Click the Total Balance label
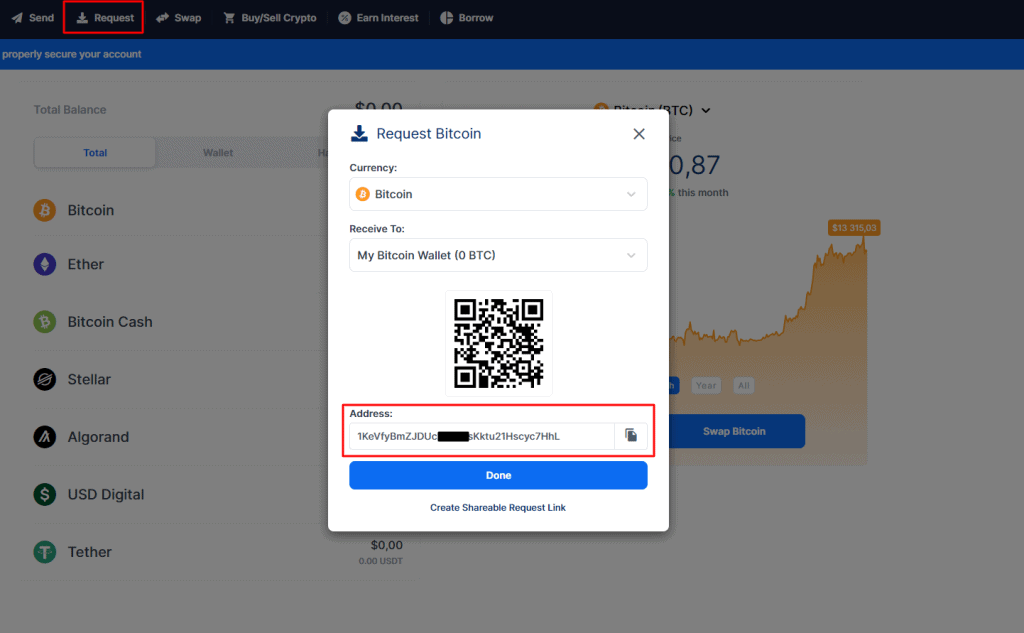The height and width of the screenshot is (633, 1024). click(70, 110)
